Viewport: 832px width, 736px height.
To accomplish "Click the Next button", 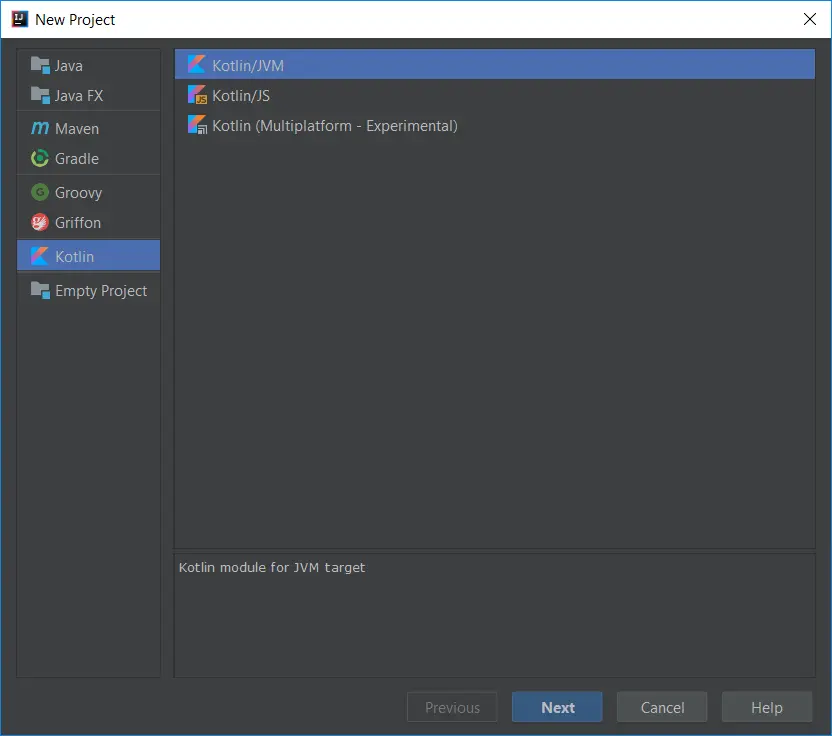I will [x=557, y=707].
